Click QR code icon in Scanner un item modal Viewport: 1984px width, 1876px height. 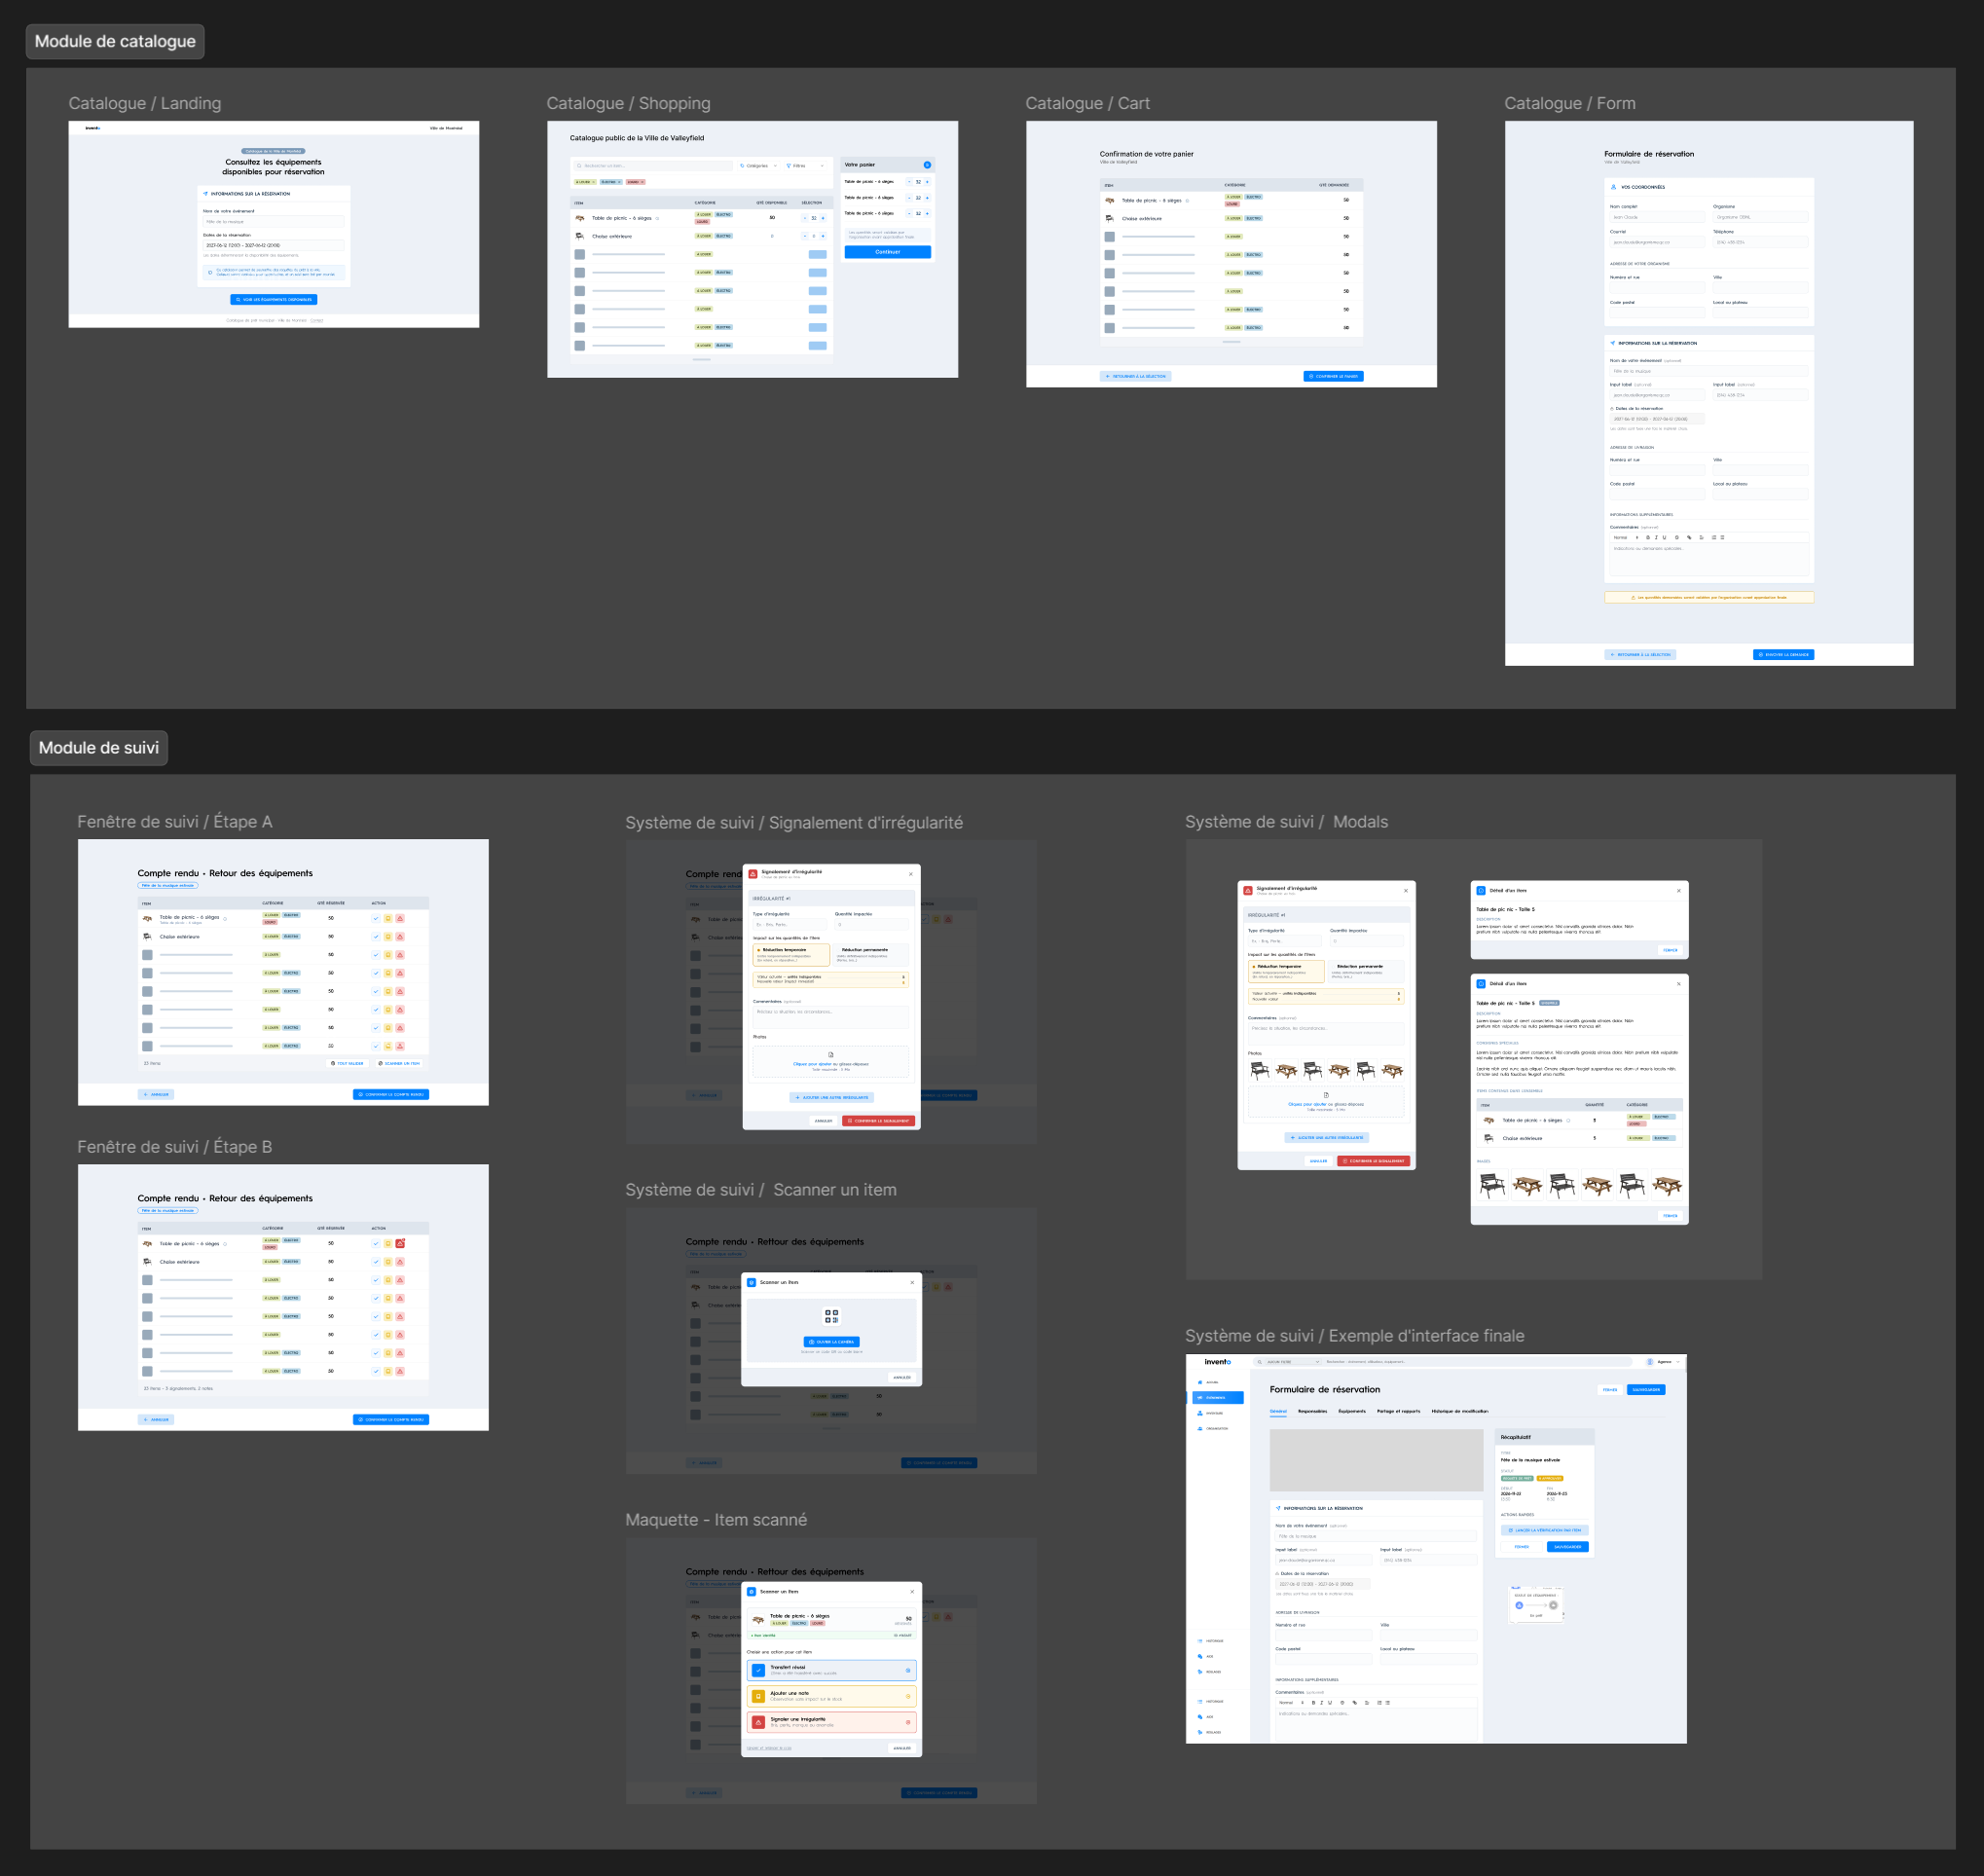[831, 1316]
